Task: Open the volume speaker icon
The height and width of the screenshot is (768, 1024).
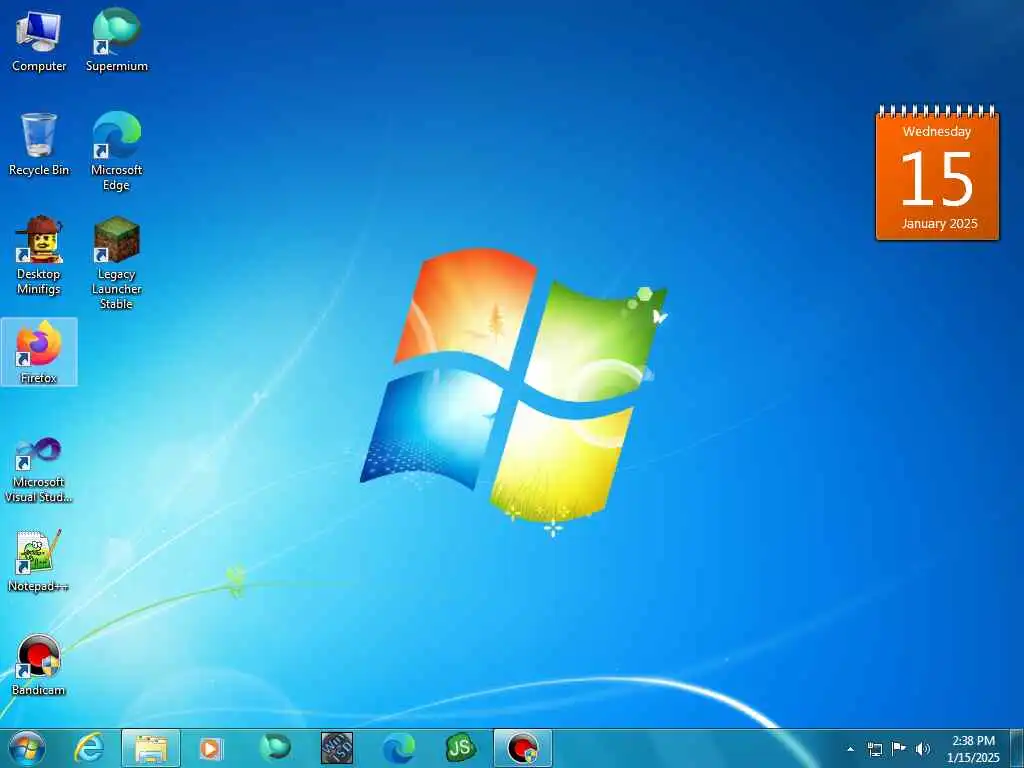Action: [922, 749]
